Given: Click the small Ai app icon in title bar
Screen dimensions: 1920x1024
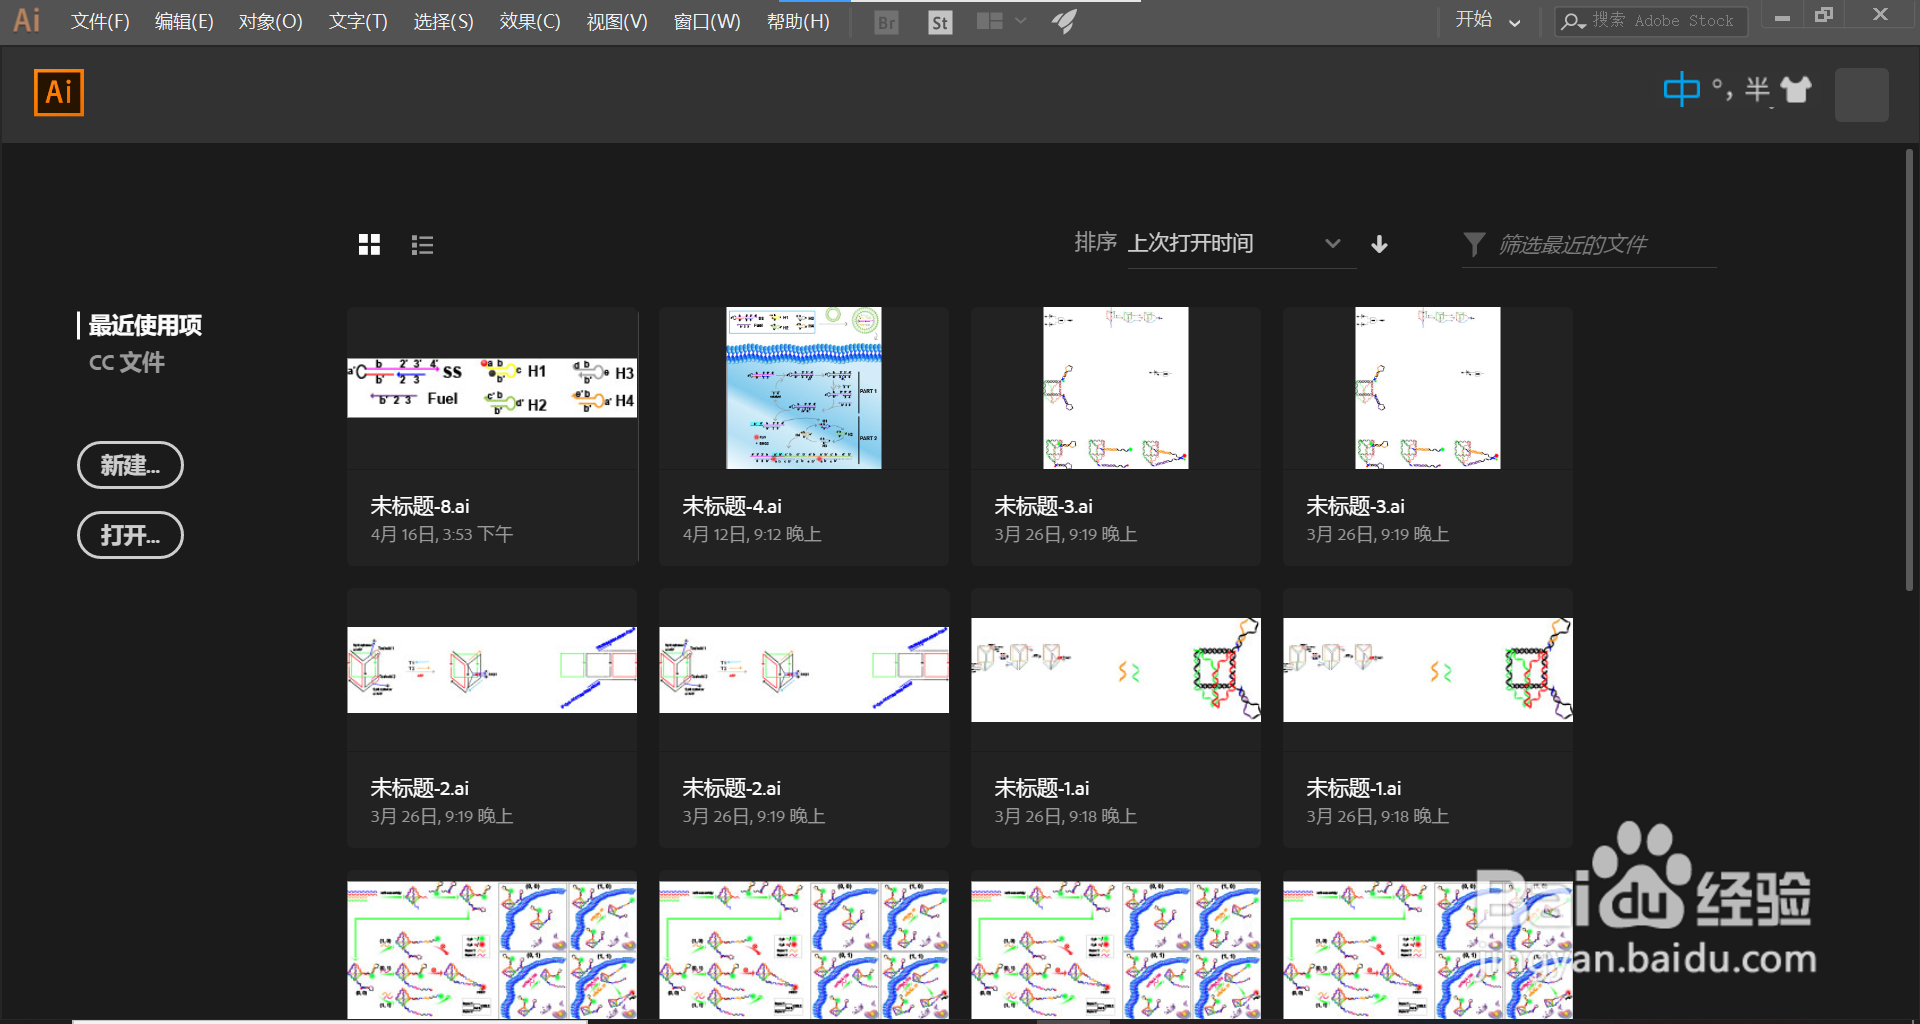Looking at the screenshot, I should click(x=27, y=20).
